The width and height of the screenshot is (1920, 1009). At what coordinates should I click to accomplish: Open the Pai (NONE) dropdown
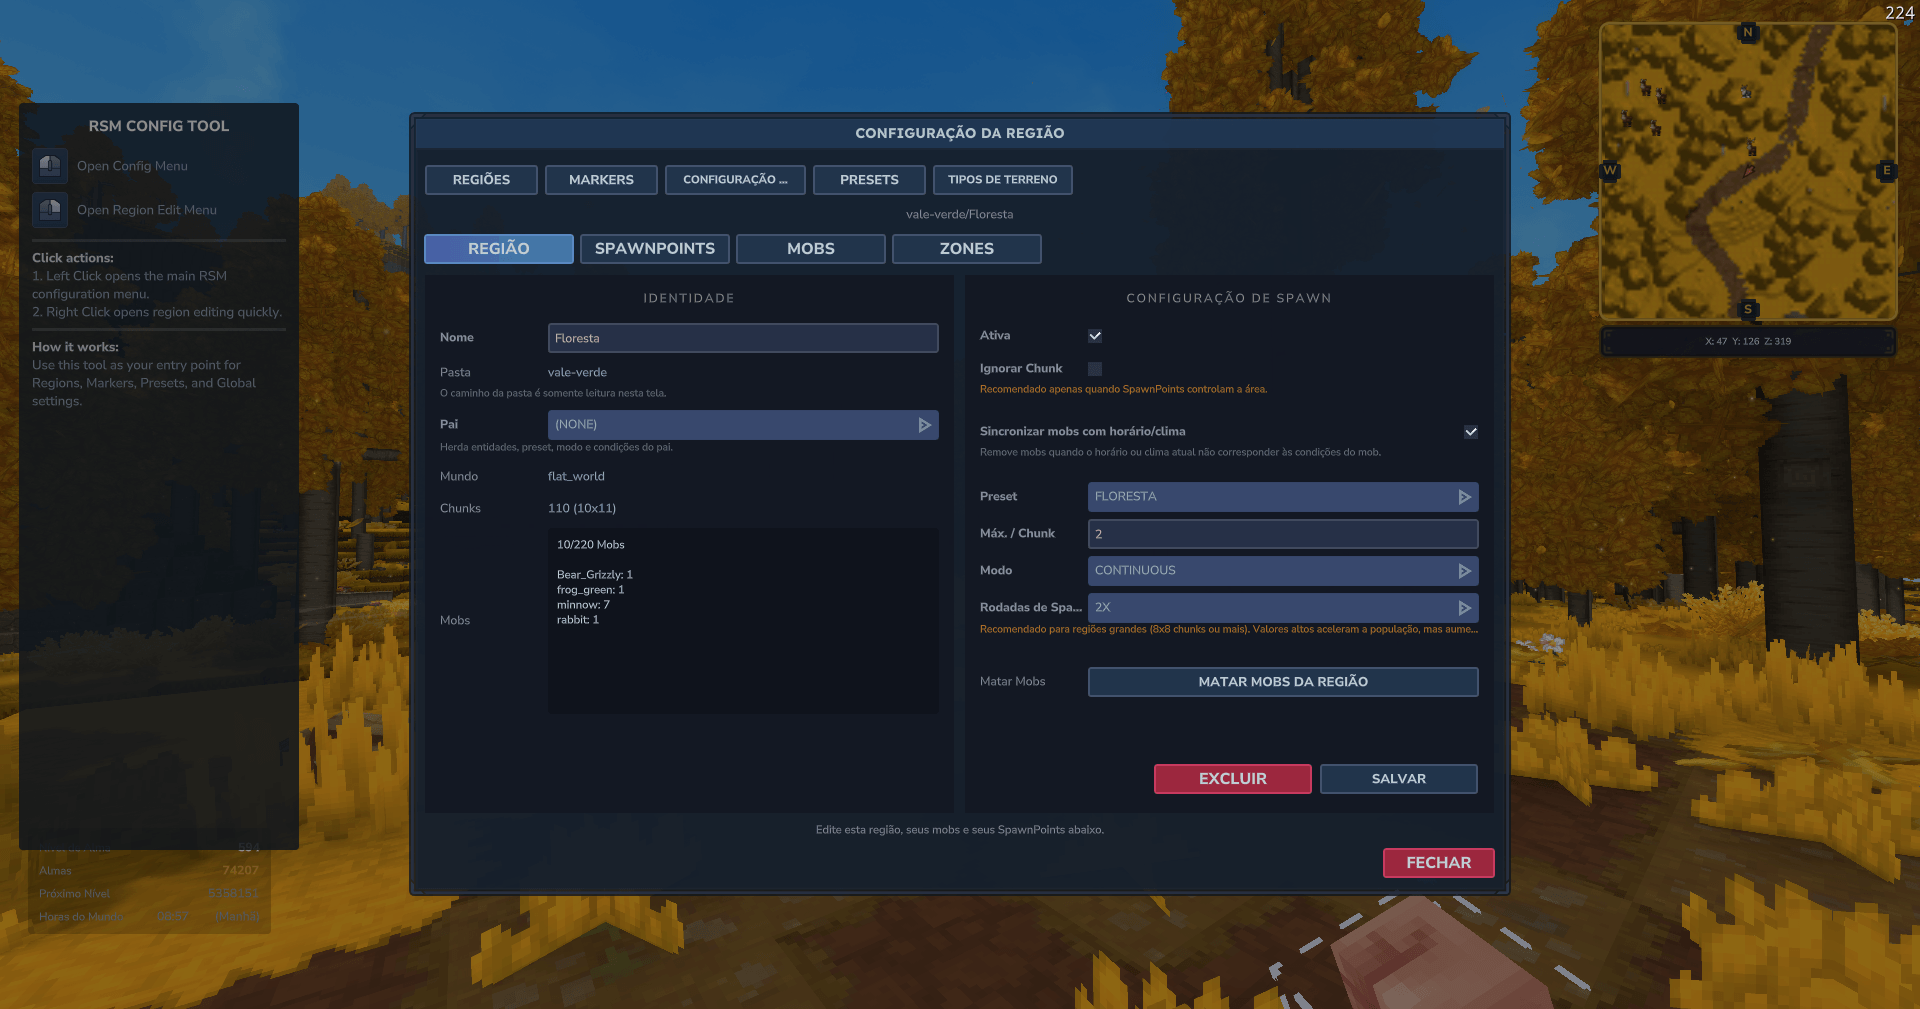click(743, 425)
